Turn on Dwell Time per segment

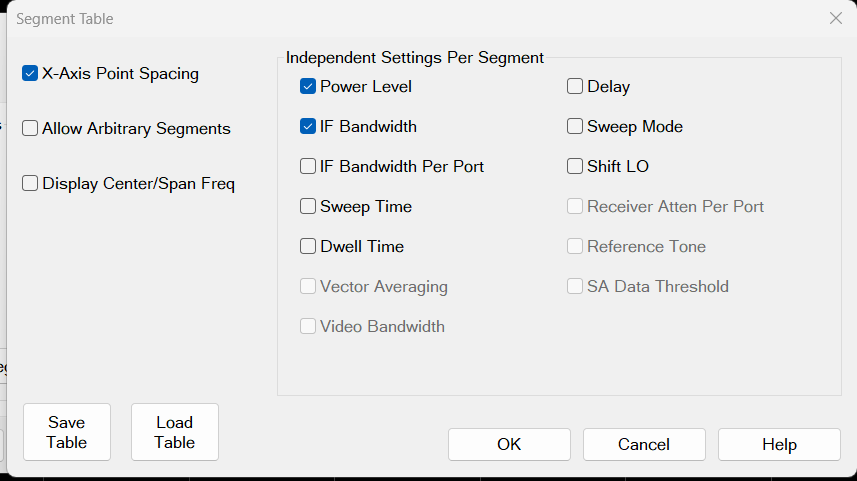click(308, 247)
